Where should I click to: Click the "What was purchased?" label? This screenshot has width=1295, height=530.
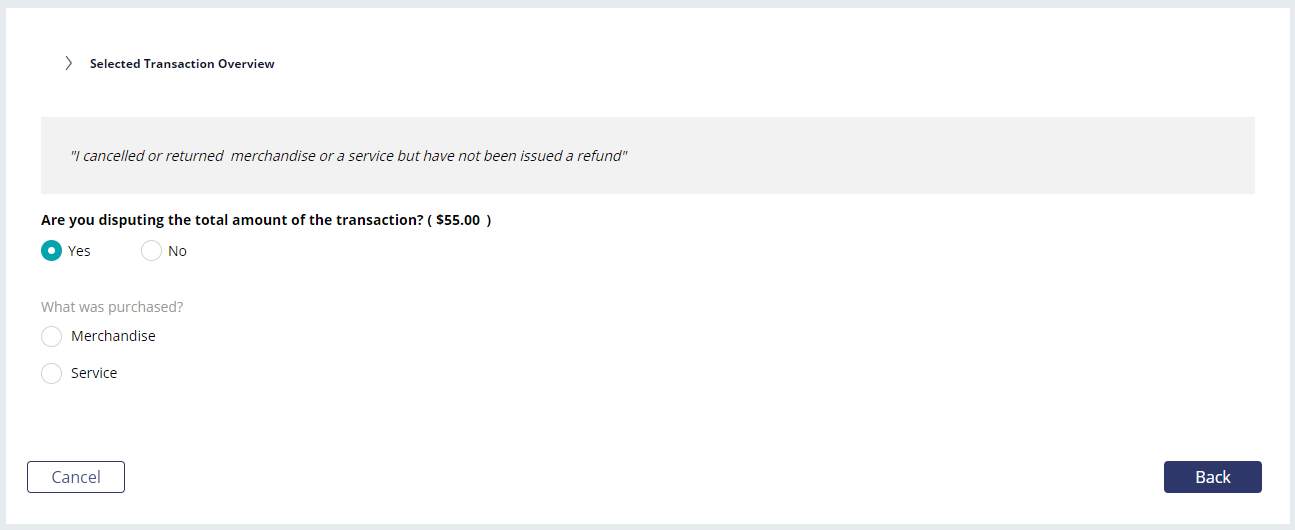click(112, 307)
